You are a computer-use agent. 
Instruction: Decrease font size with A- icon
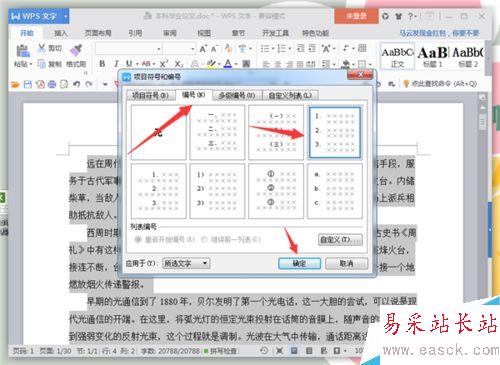tap(214, 49)
